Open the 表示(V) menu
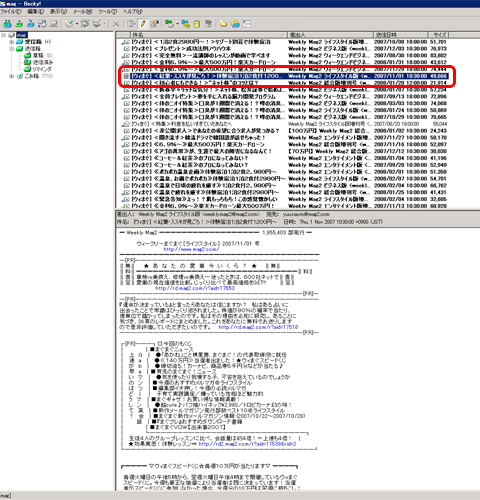The image size is (480, 500). click(x=58, y=12)
